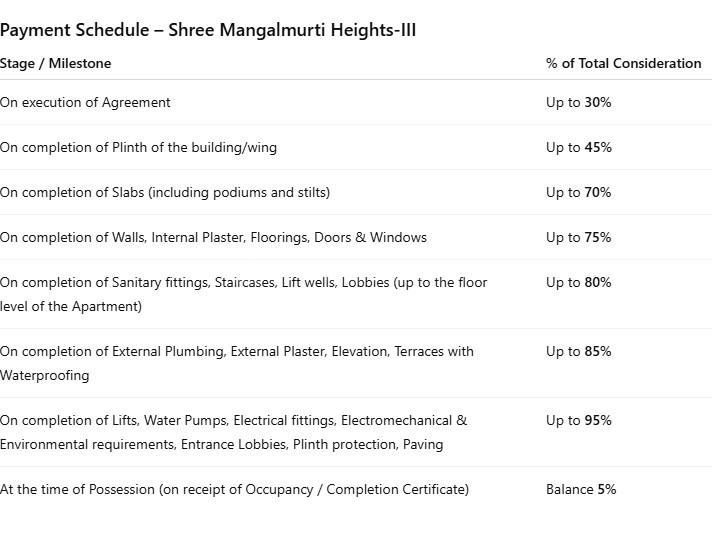Screen dimensions: 712x537
Task: Click the Up to 80% cell
Action: 578,282
